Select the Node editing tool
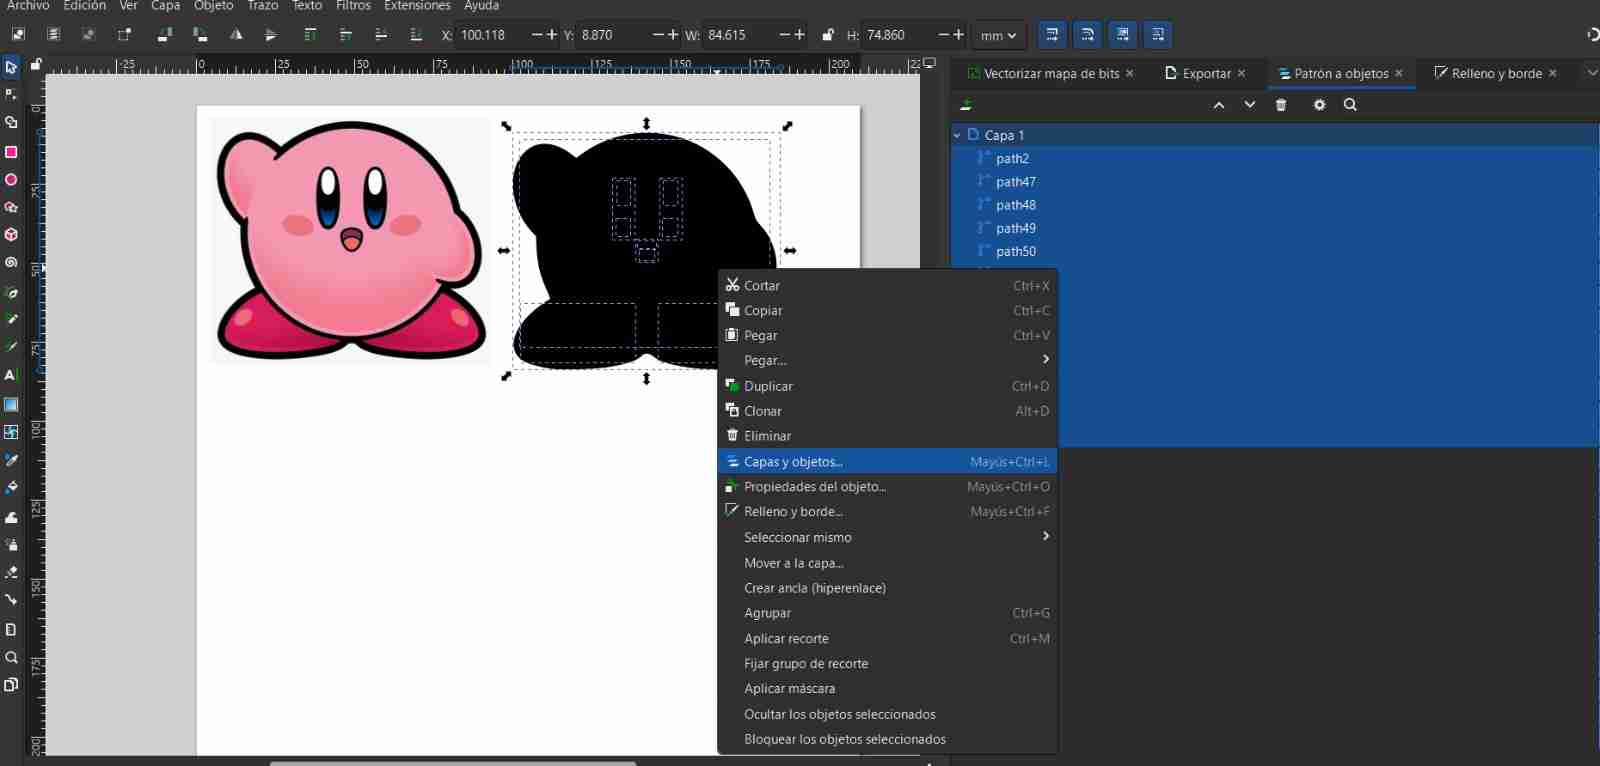This screenshot has height=766, width=1600. pyautogui.click(x=11, y=94)
